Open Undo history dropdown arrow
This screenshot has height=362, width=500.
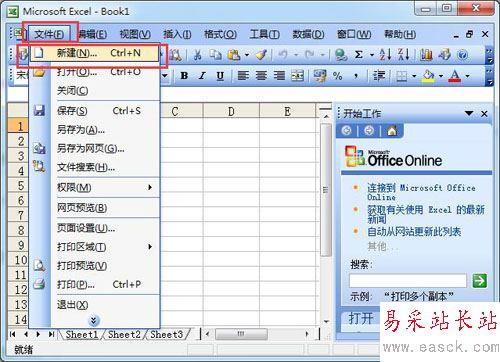tap(296, 55)
